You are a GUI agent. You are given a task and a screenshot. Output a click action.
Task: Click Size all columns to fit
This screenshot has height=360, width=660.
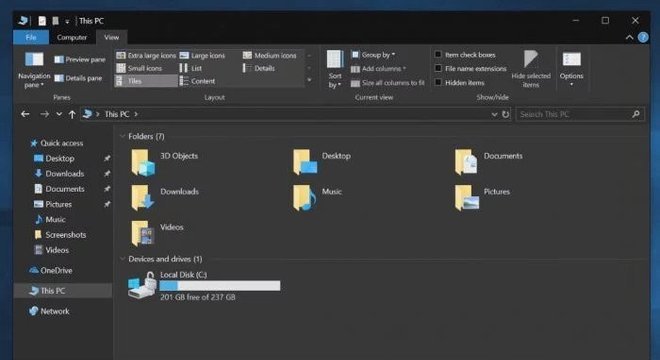[388, 83]
